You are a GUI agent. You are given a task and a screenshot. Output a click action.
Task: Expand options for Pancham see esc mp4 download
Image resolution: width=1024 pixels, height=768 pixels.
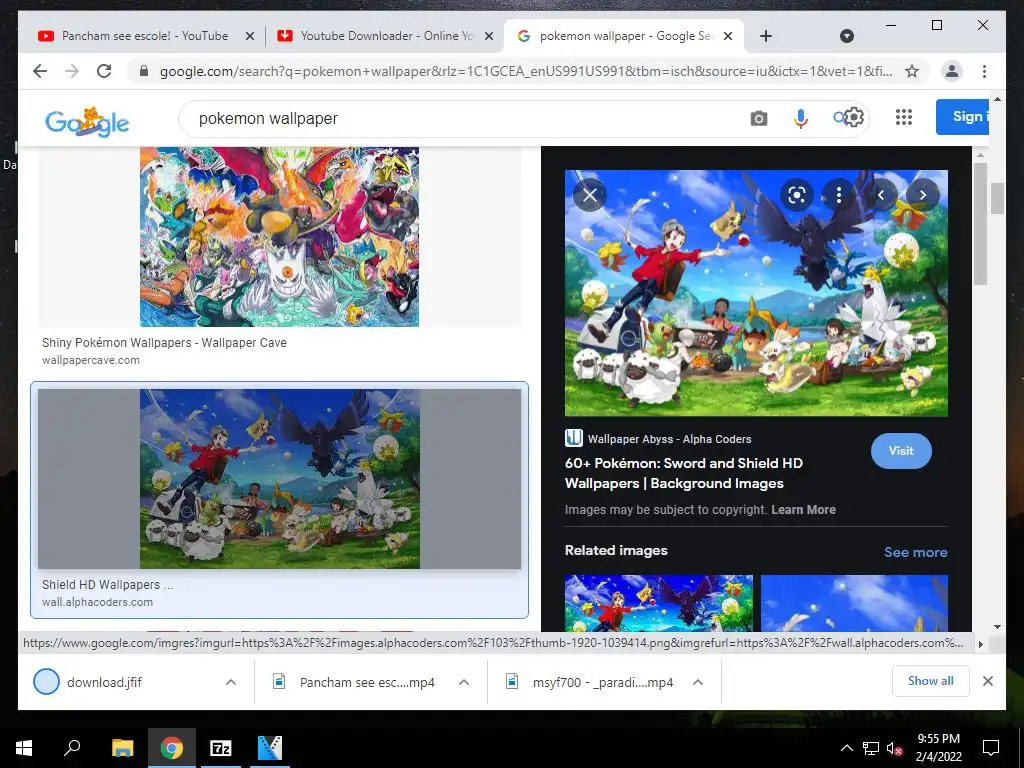464,682
